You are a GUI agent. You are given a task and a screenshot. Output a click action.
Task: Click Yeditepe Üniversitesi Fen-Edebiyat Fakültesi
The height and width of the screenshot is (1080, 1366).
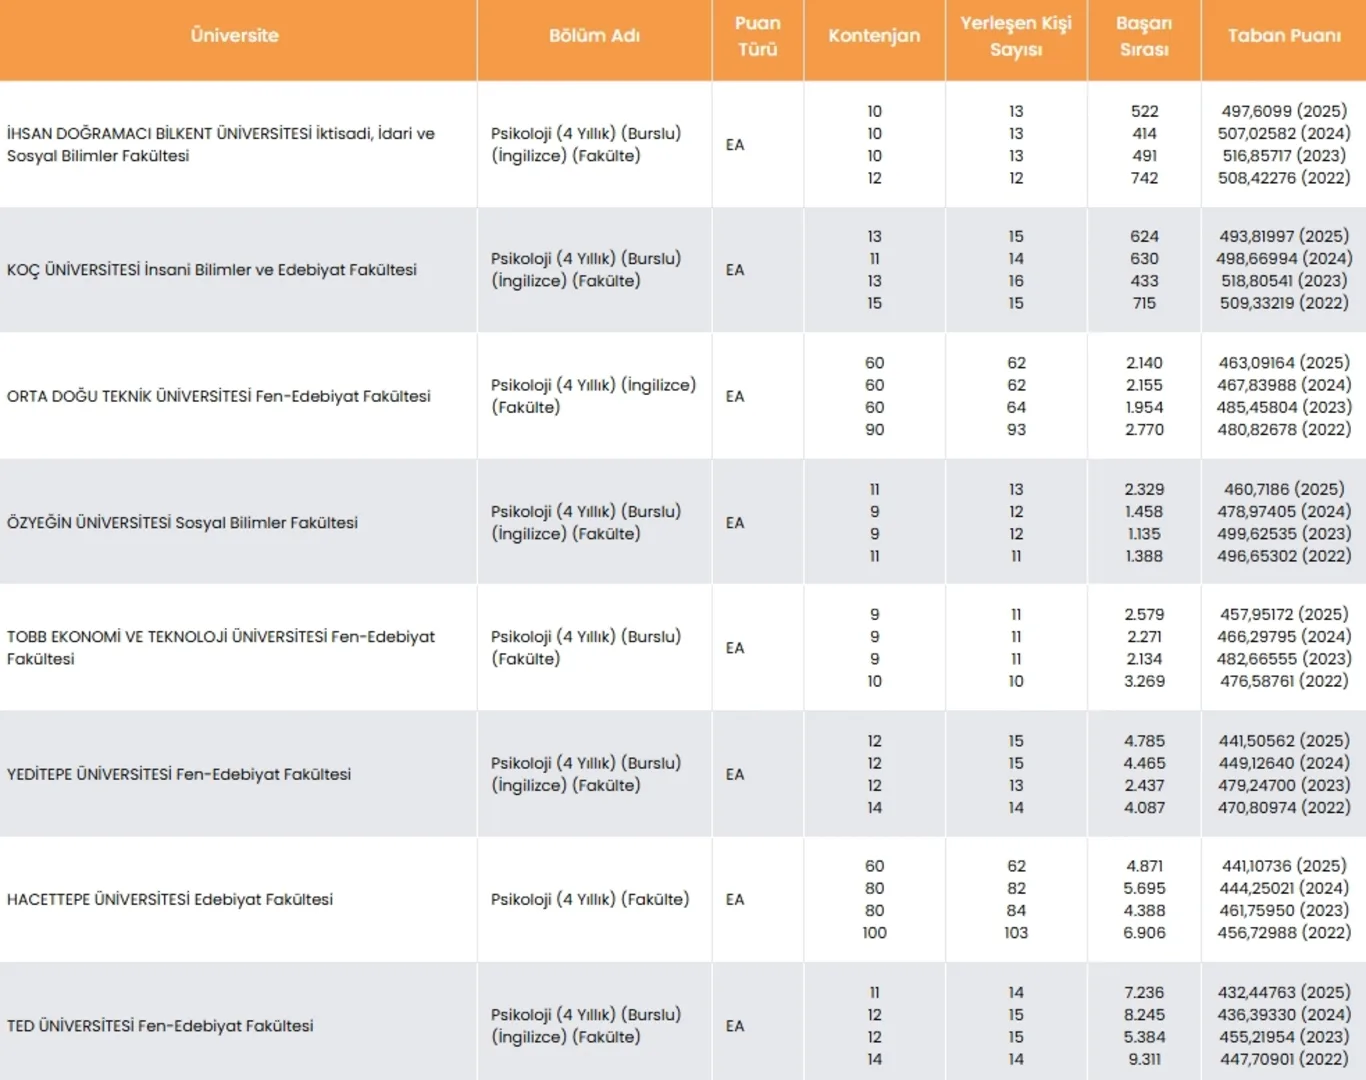179,774
